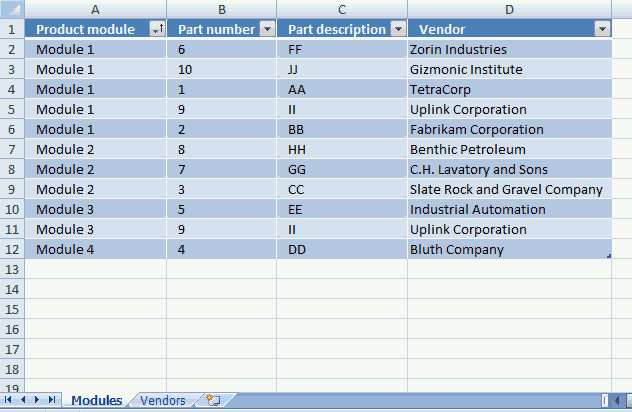Click the cell containing Industrial Automation

pos(509,209)
